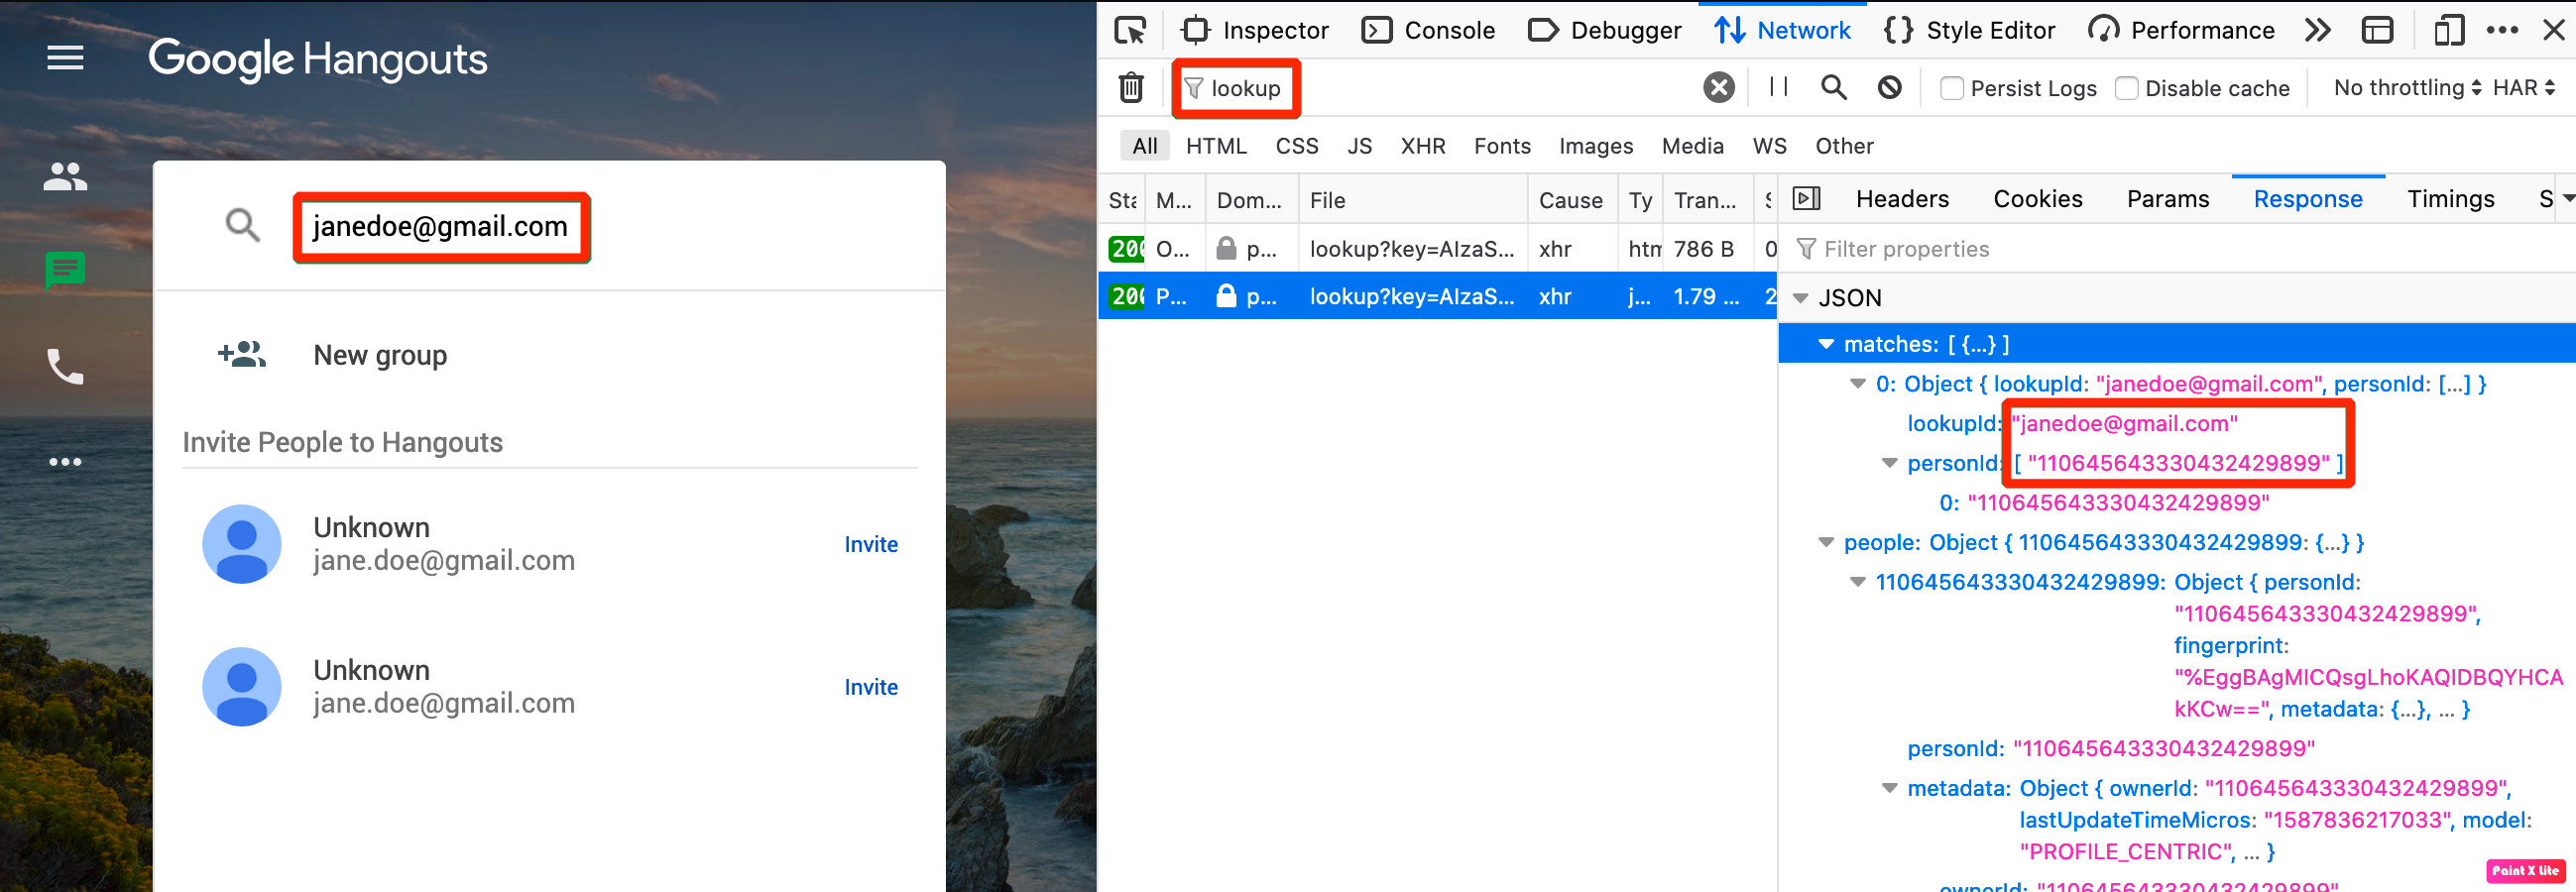Open the network search magnifier
This screenshot has width=2576, height=892.
click(x=1834, y=88)
